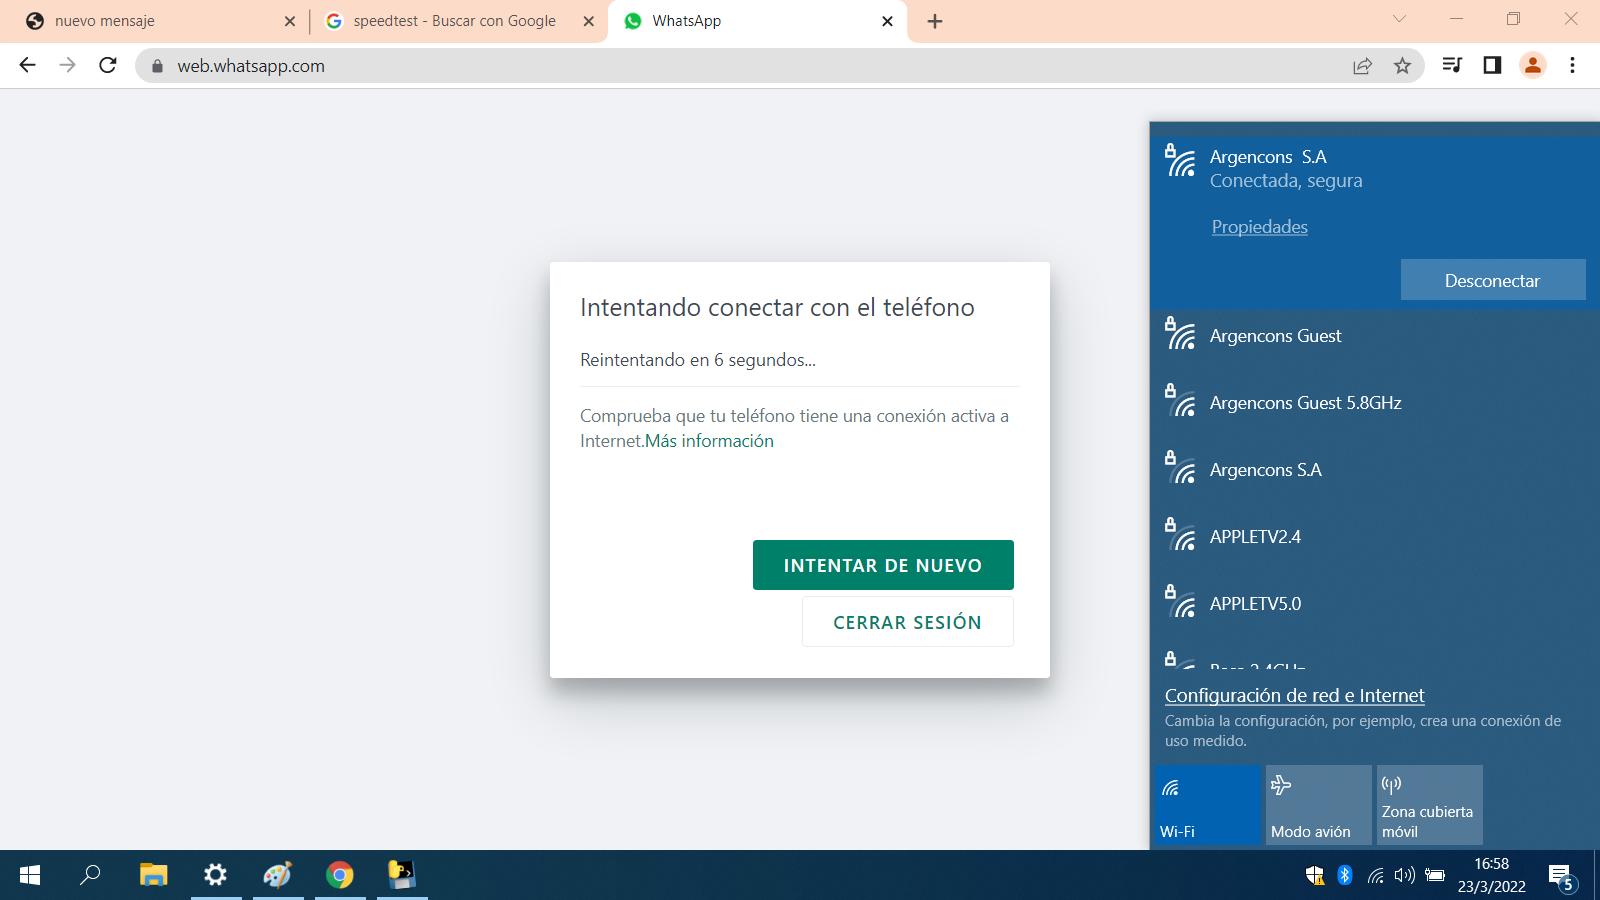Share this page icon in address bar
The width and height of the screenshot is (1600, 900).
[x=1362, y=66]
